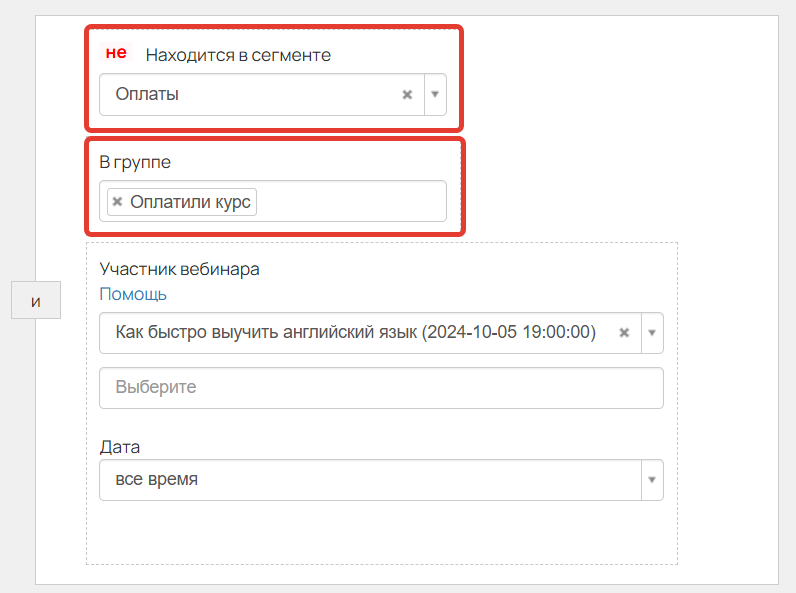Click the «Оплаты» selected value field
Screen dimensions: 796x593
[261, 94]
